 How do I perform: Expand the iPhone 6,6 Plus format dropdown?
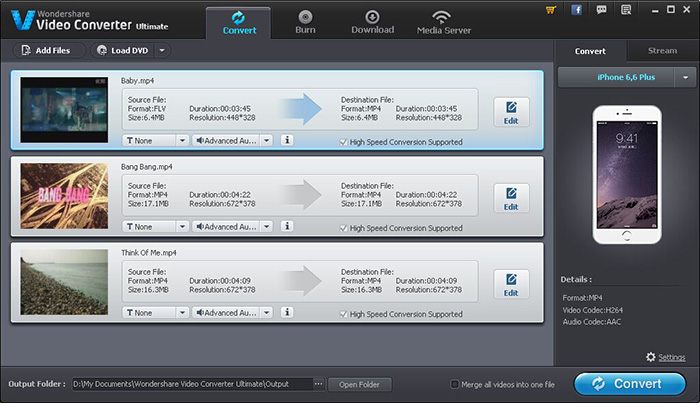coord(685,78)
